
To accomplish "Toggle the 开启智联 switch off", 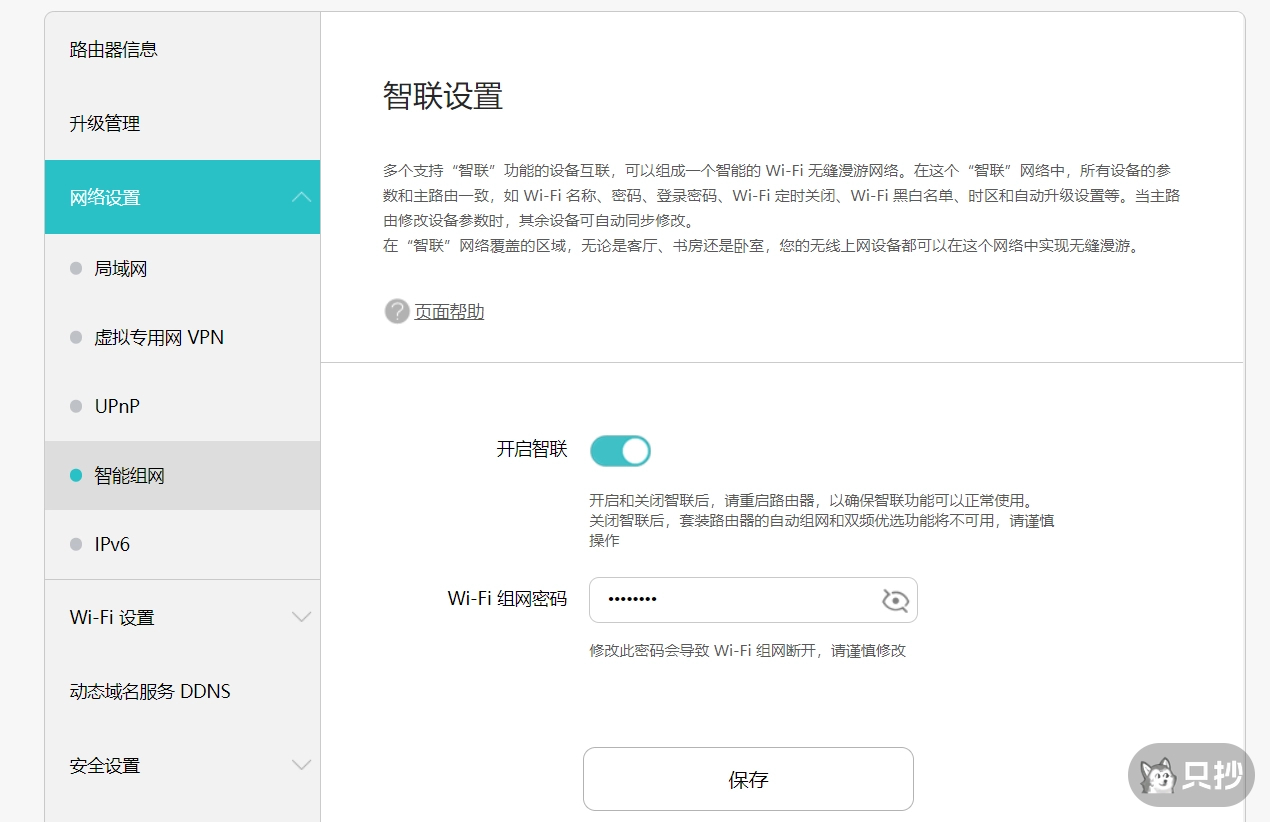I will click(x=620, y=451).
